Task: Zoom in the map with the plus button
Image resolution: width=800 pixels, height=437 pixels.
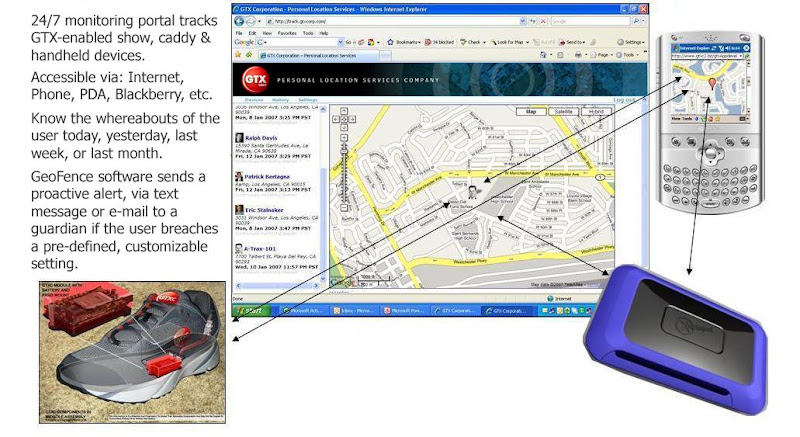Action: point(344,138)
